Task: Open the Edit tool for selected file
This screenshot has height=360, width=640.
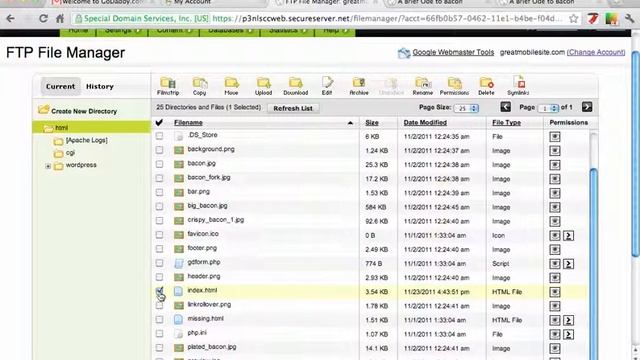Action: 327,86
